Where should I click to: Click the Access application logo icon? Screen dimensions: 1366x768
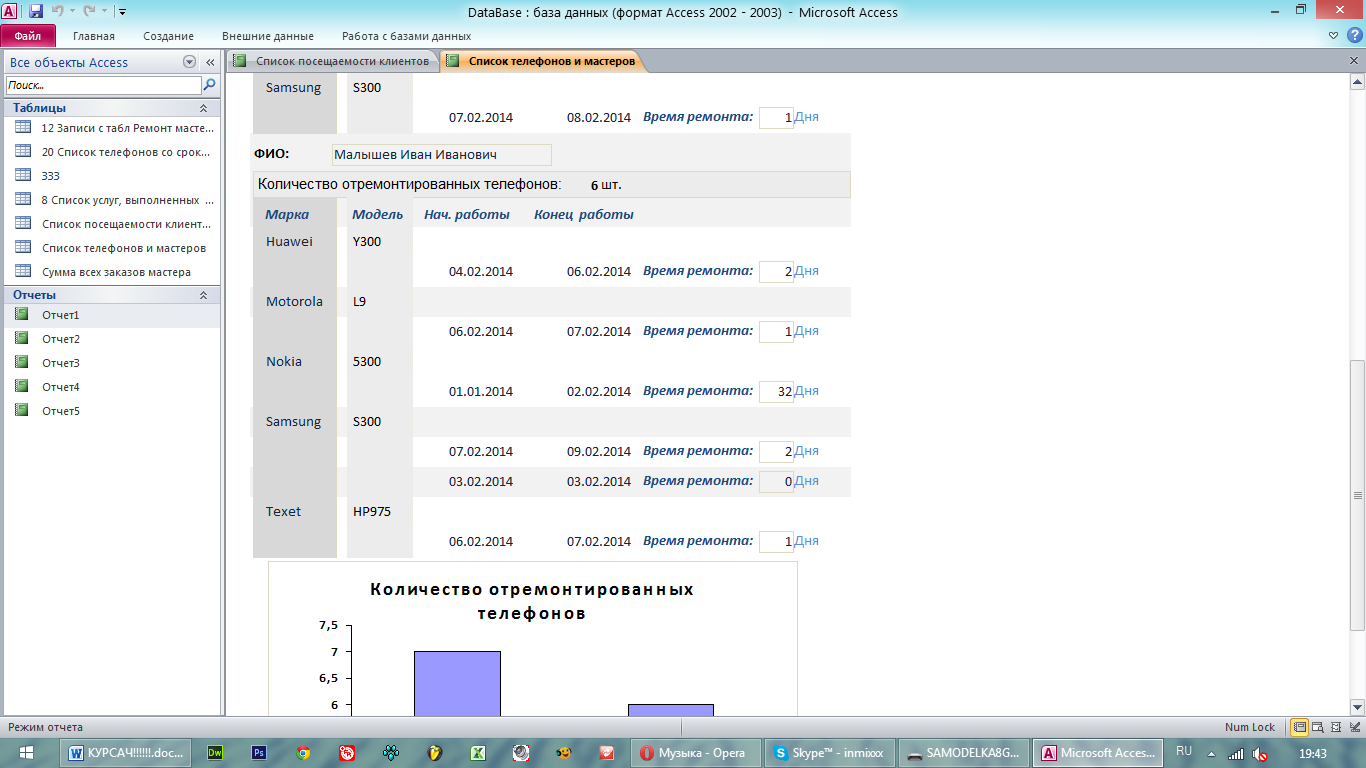point(11,12)
